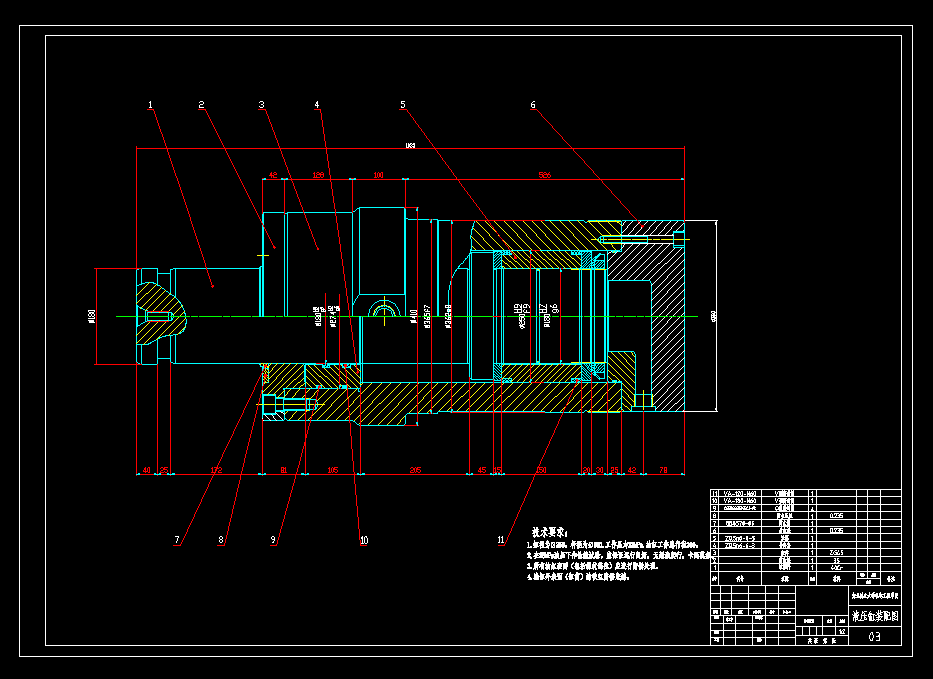The image size is (933, 679).
Task: Select the 45 bottom dimension text
Action: tap(482, 470)
